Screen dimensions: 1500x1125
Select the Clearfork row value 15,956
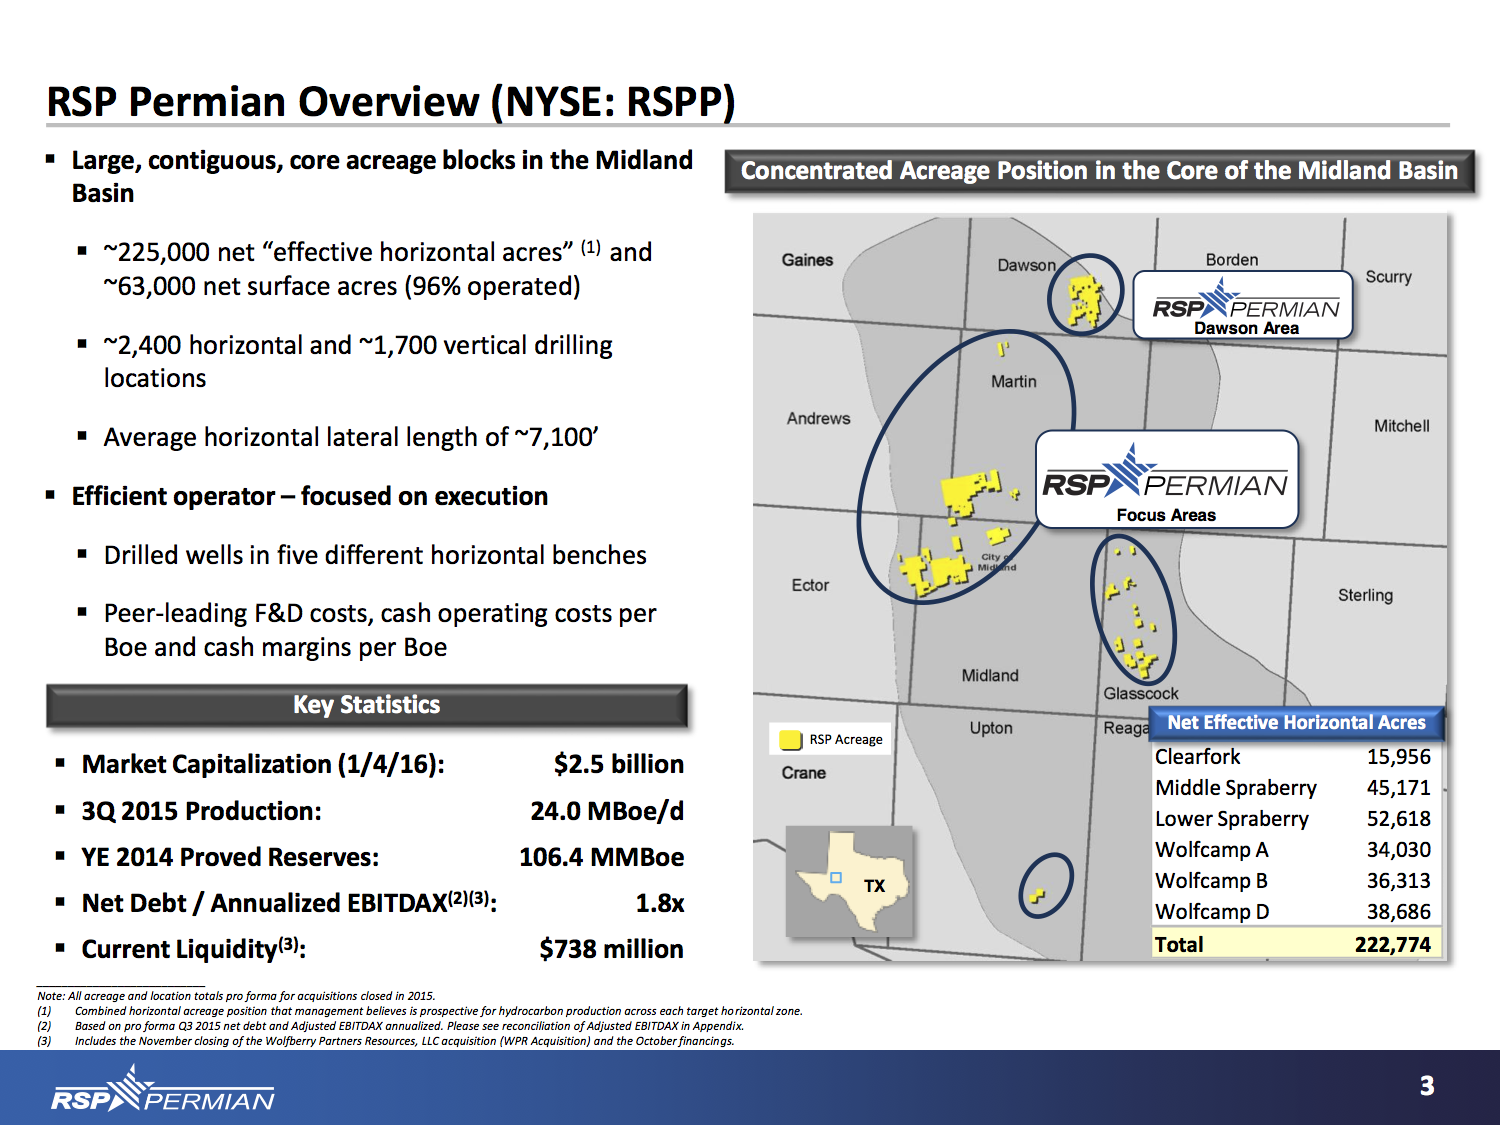(1398, 757)
